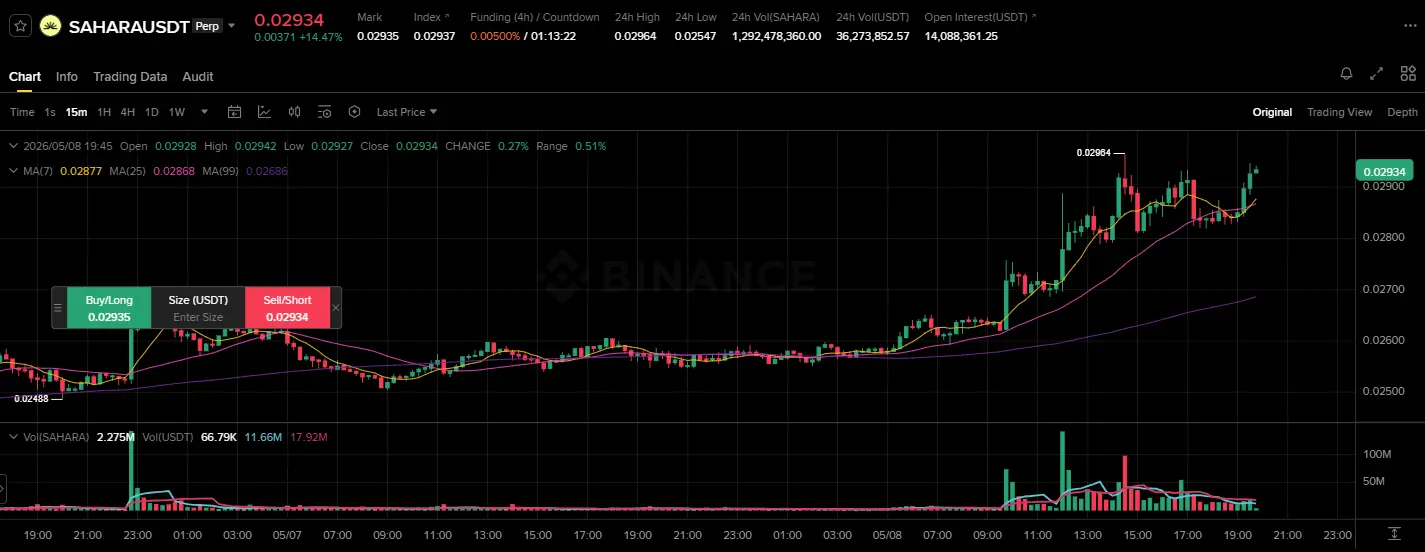
Task: Click the 0.02488 low marker on chart
Action: [30, 398]
